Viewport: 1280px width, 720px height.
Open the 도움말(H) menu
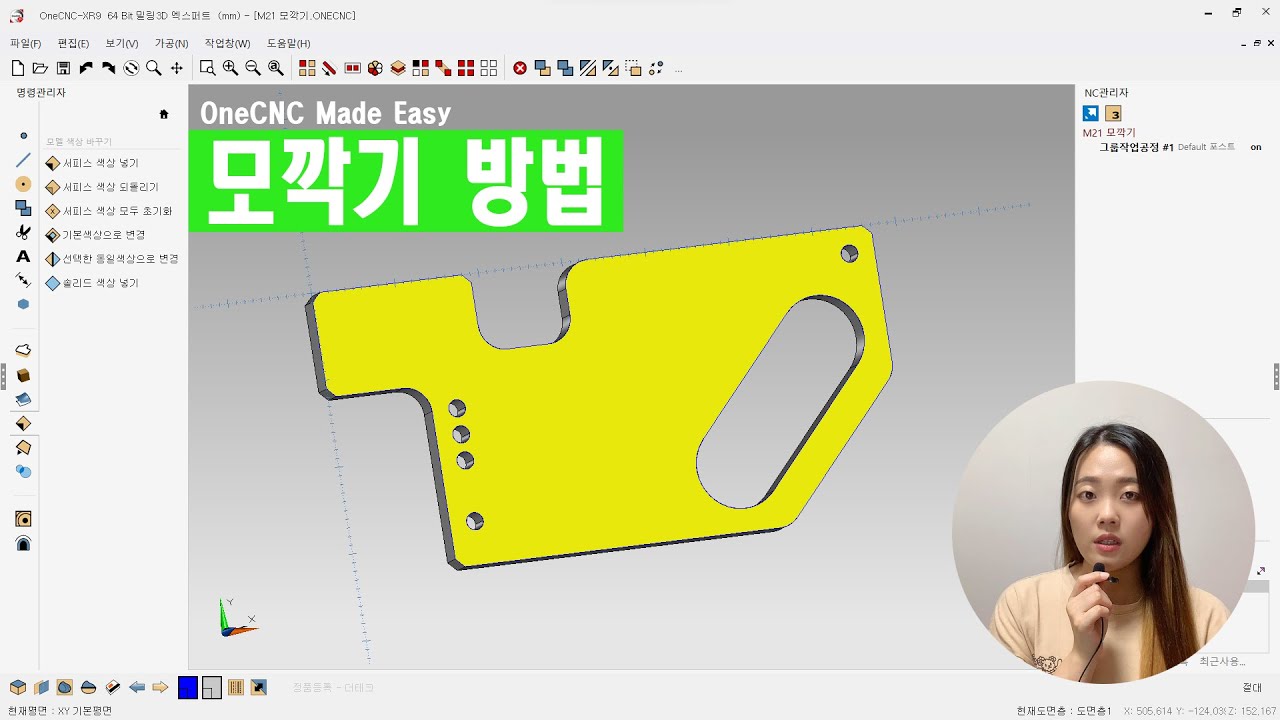(289, 44)
